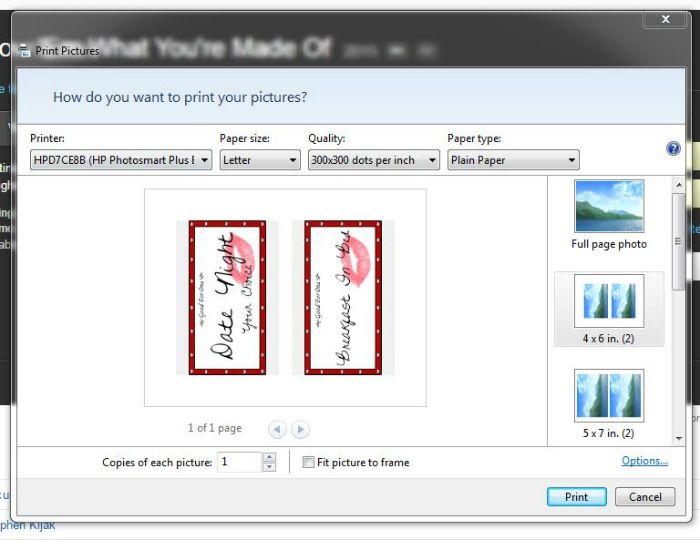Click the Cancel button
This screenshot has width=700, height=540.
645,497
